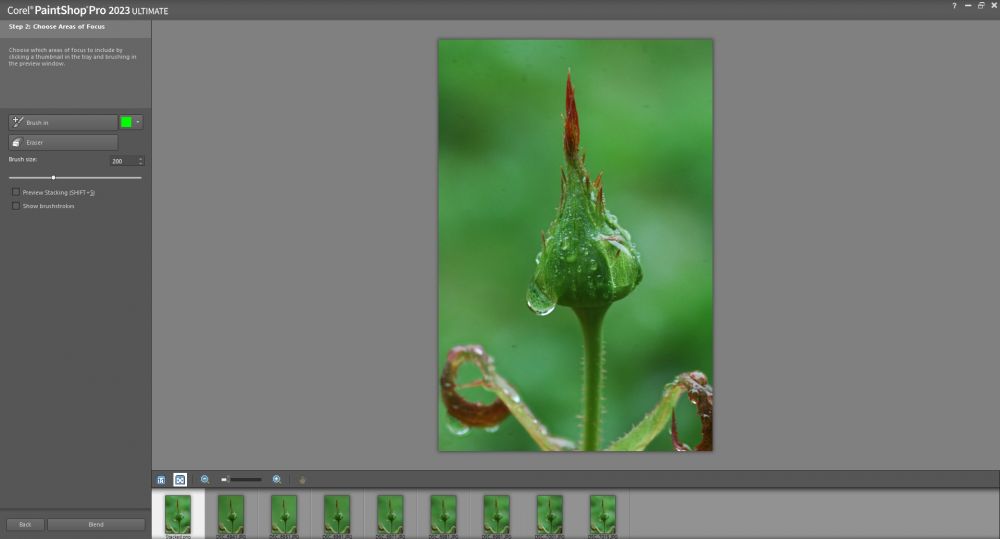Screen dimensions: 1000x539
Task: Select the Eraser tool
Action: 62,142
